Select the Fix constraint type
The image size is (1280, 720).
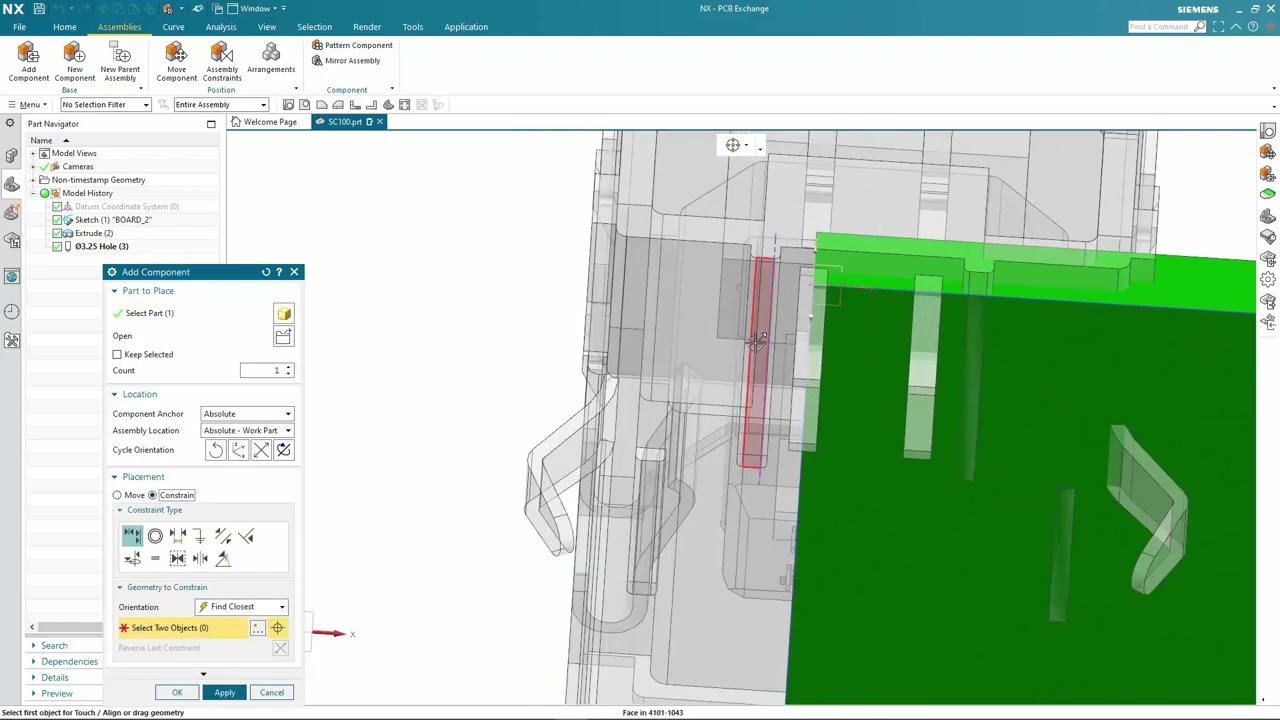[x=200, y=536]
